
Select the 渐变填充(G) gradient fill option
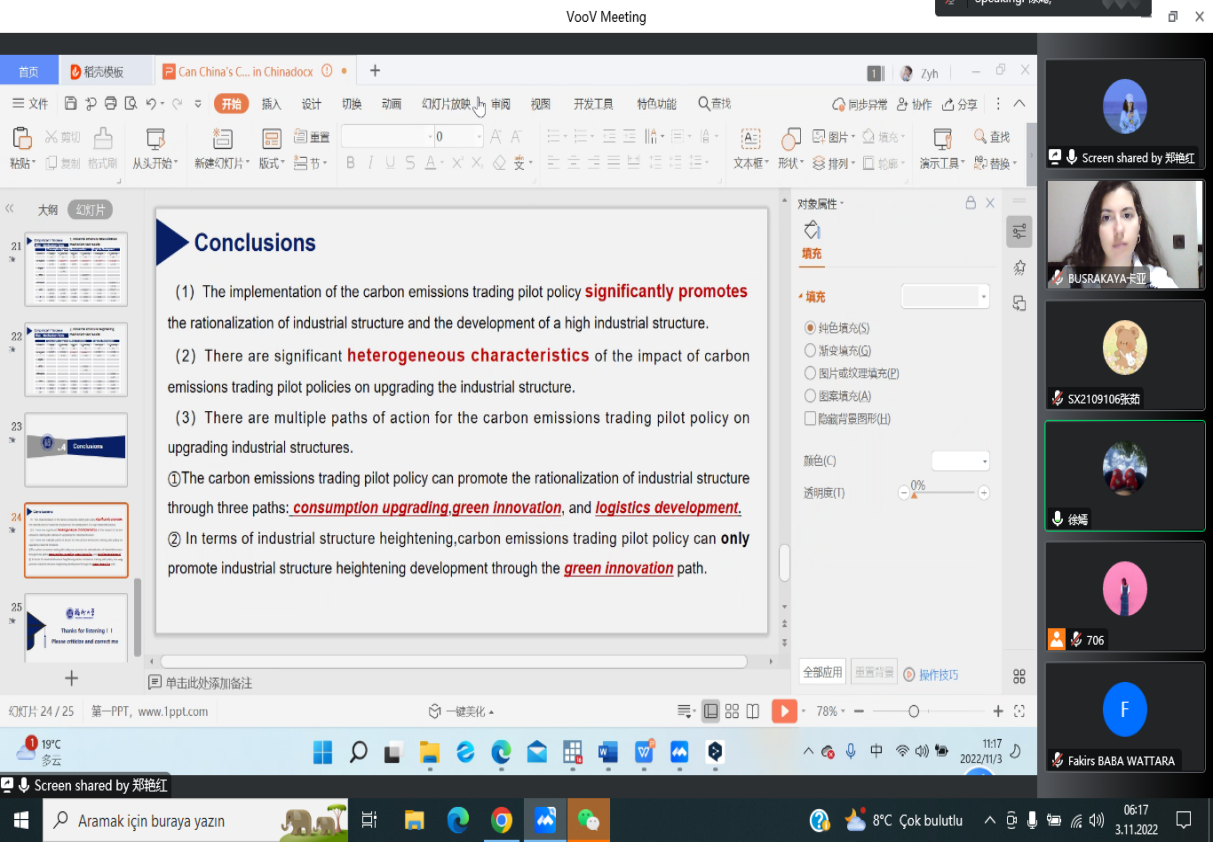pos(811,350)
